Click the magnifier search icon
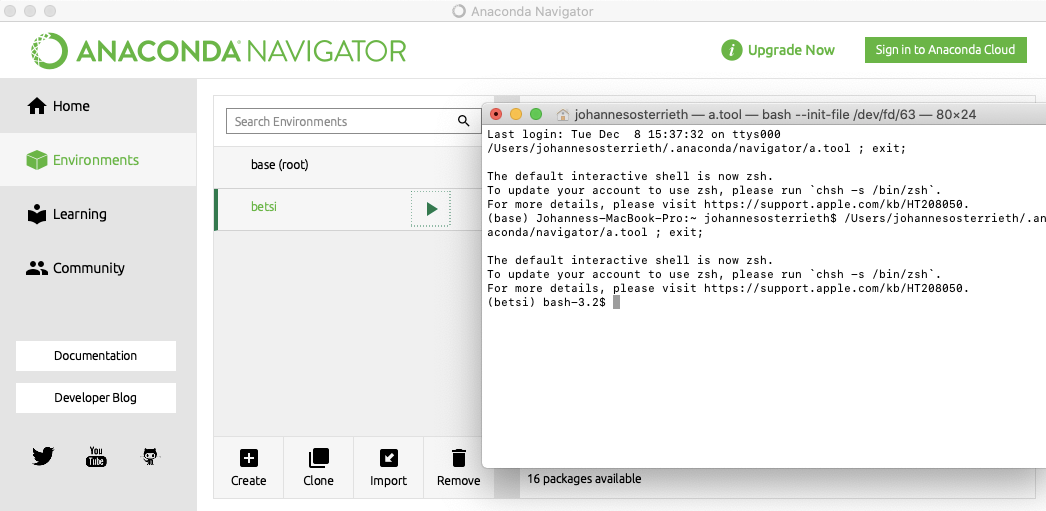 tap(463, 121)
